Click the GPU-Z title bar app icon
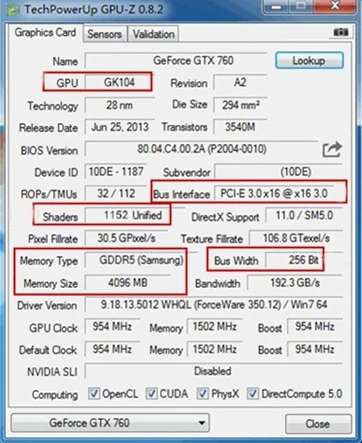The image size is (362, 443). click(x=14, y=10)
